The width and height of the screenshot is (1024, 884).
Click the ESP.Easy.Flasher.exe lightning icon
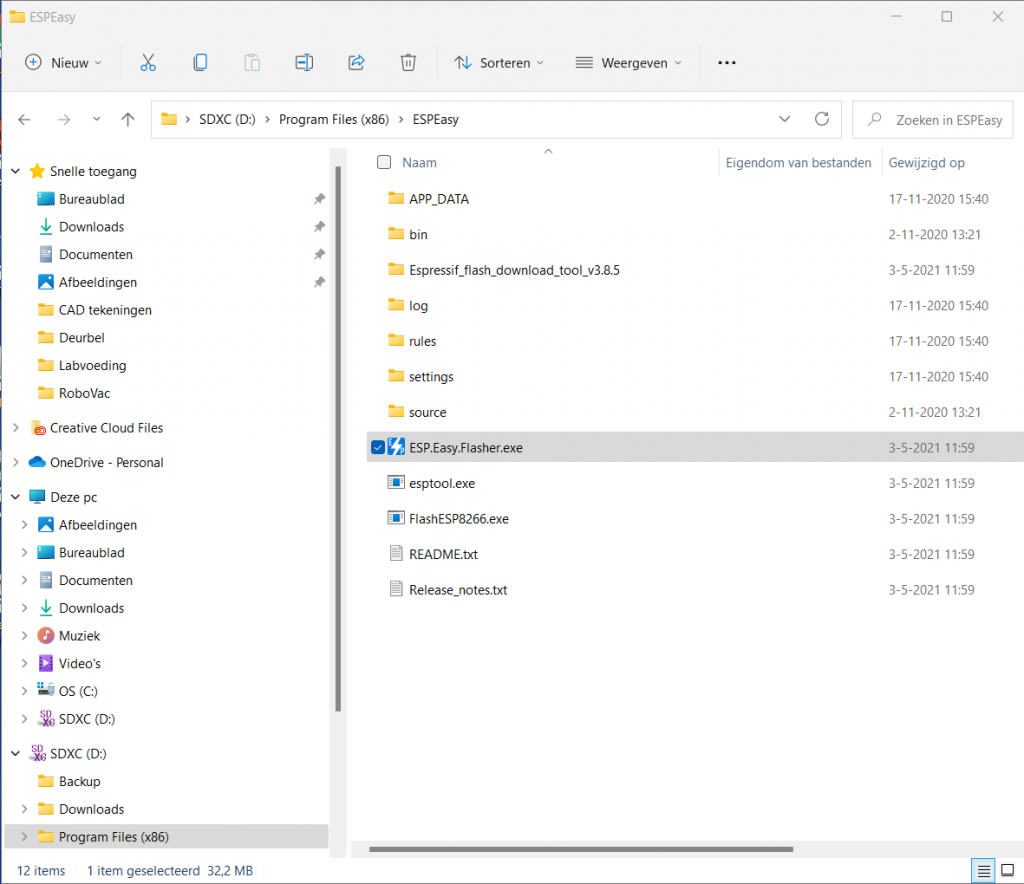(x=396, y=447)
